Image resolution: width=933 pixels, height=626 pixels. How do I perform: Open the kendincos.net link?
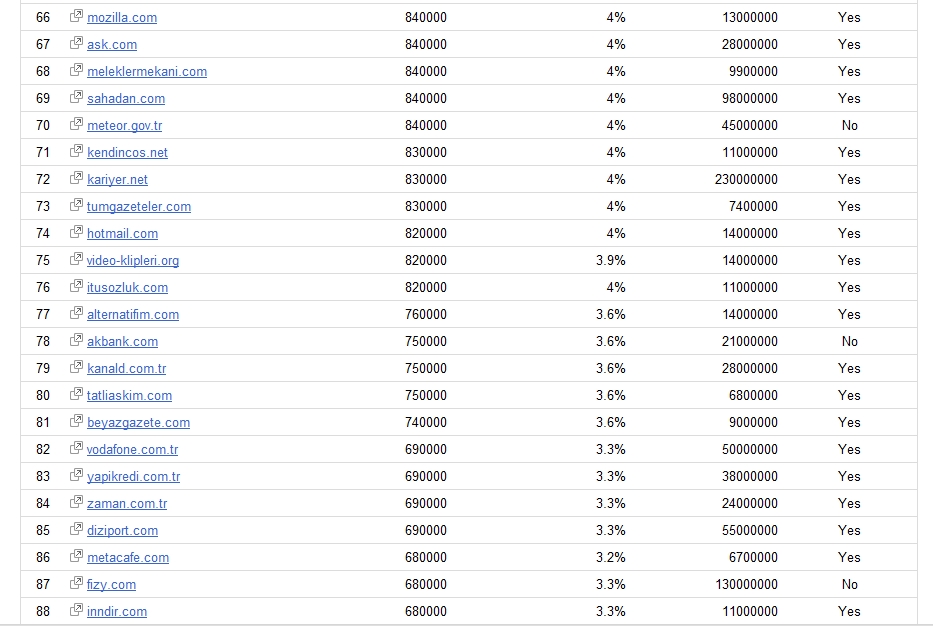pos(127,153)
